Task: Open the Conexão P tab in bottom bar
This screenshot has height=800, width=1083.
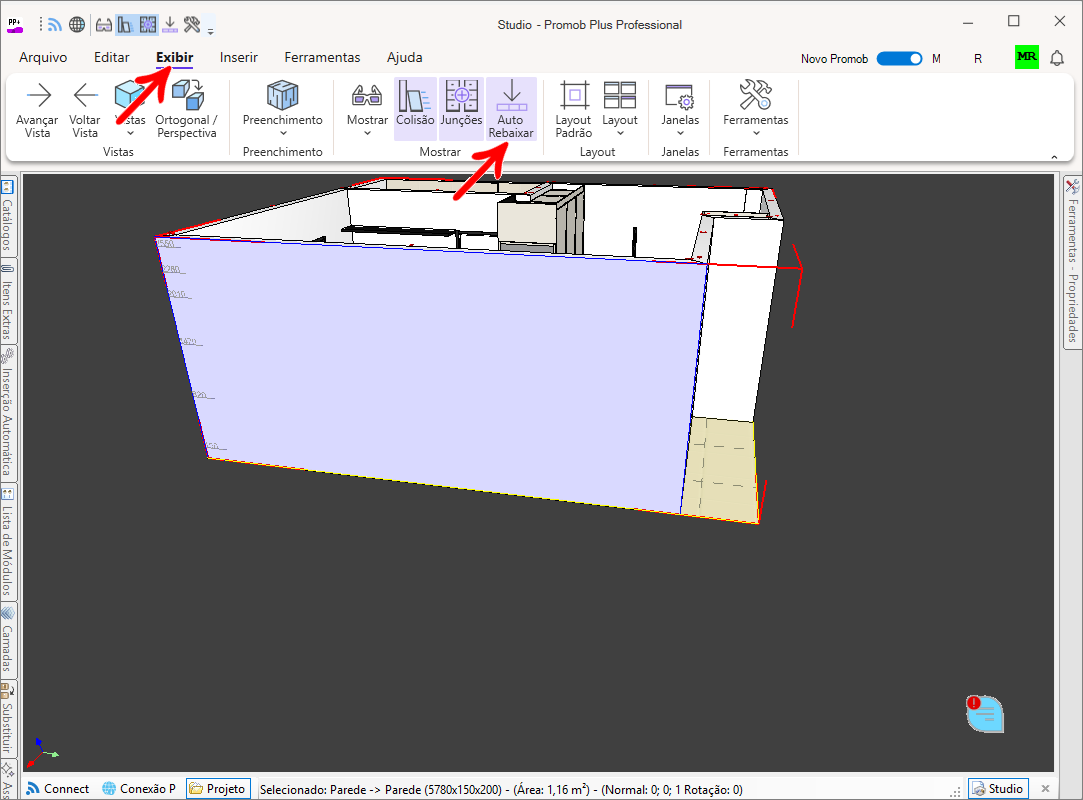Action: pos(139,789)
